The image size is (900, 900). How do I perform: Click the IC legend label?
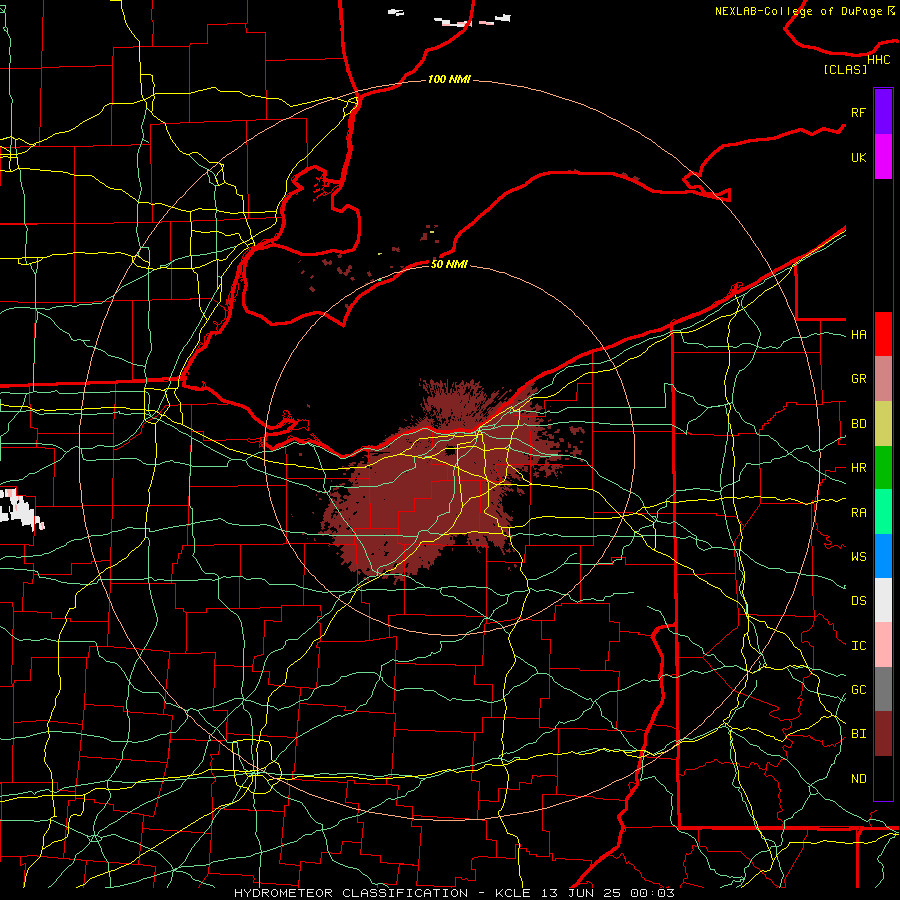click(858, 645)
